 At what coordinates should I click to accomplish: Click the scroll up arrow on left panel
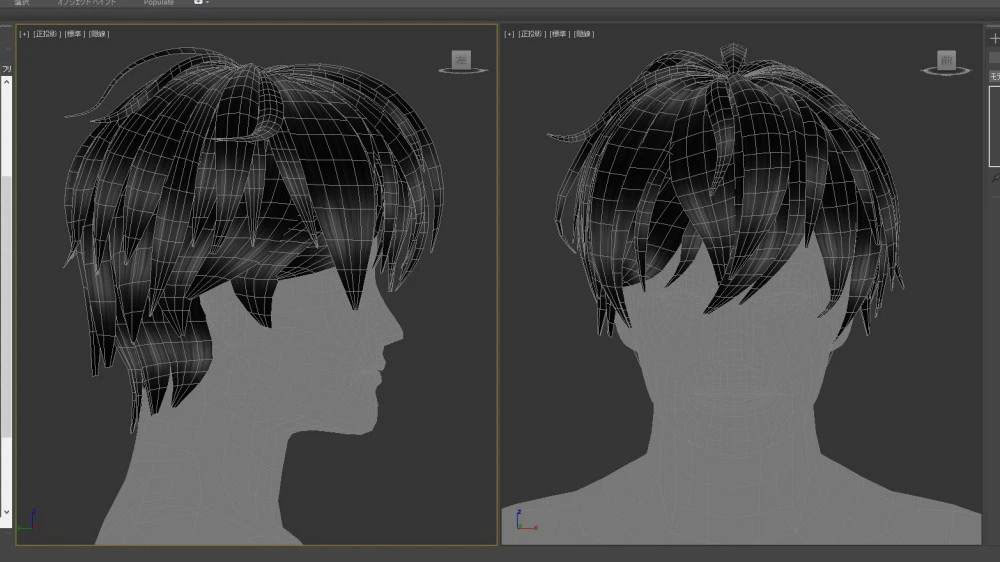[x=6, y=82]
